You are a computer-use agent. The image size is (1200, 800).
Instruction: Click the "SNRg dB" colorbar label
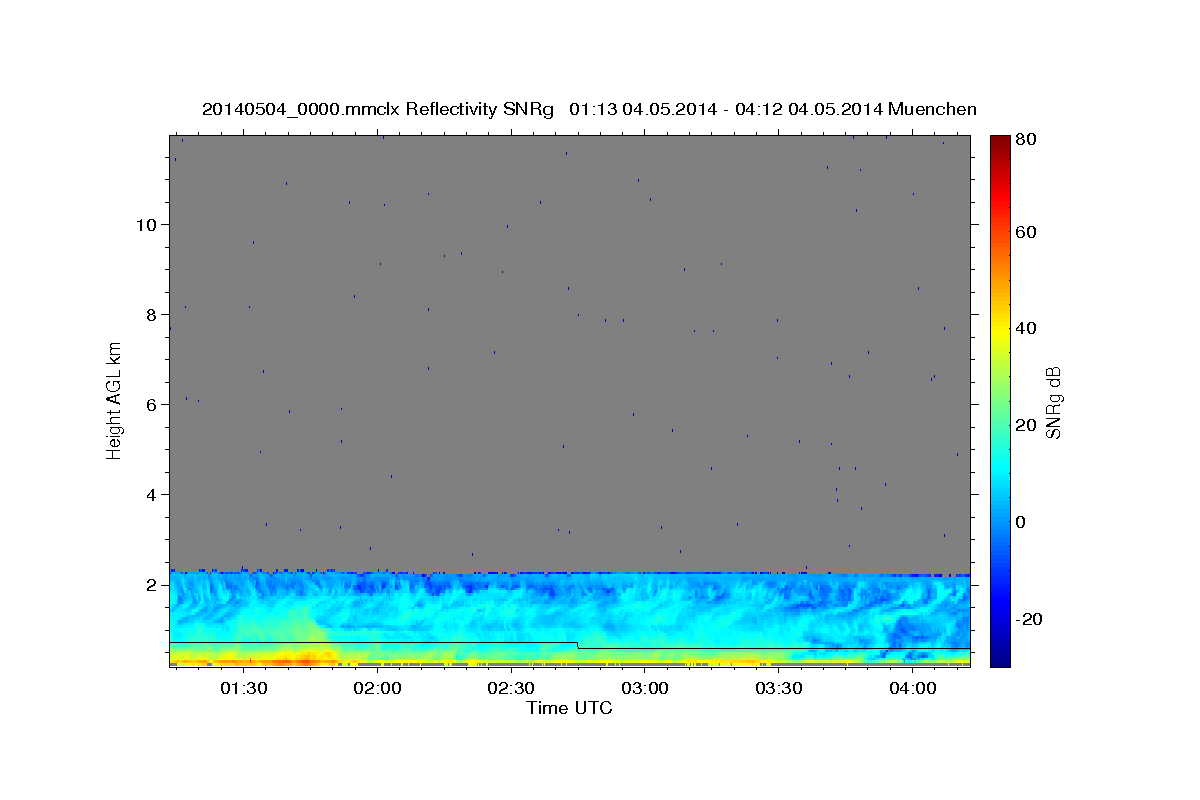(x=1053, y=402)
